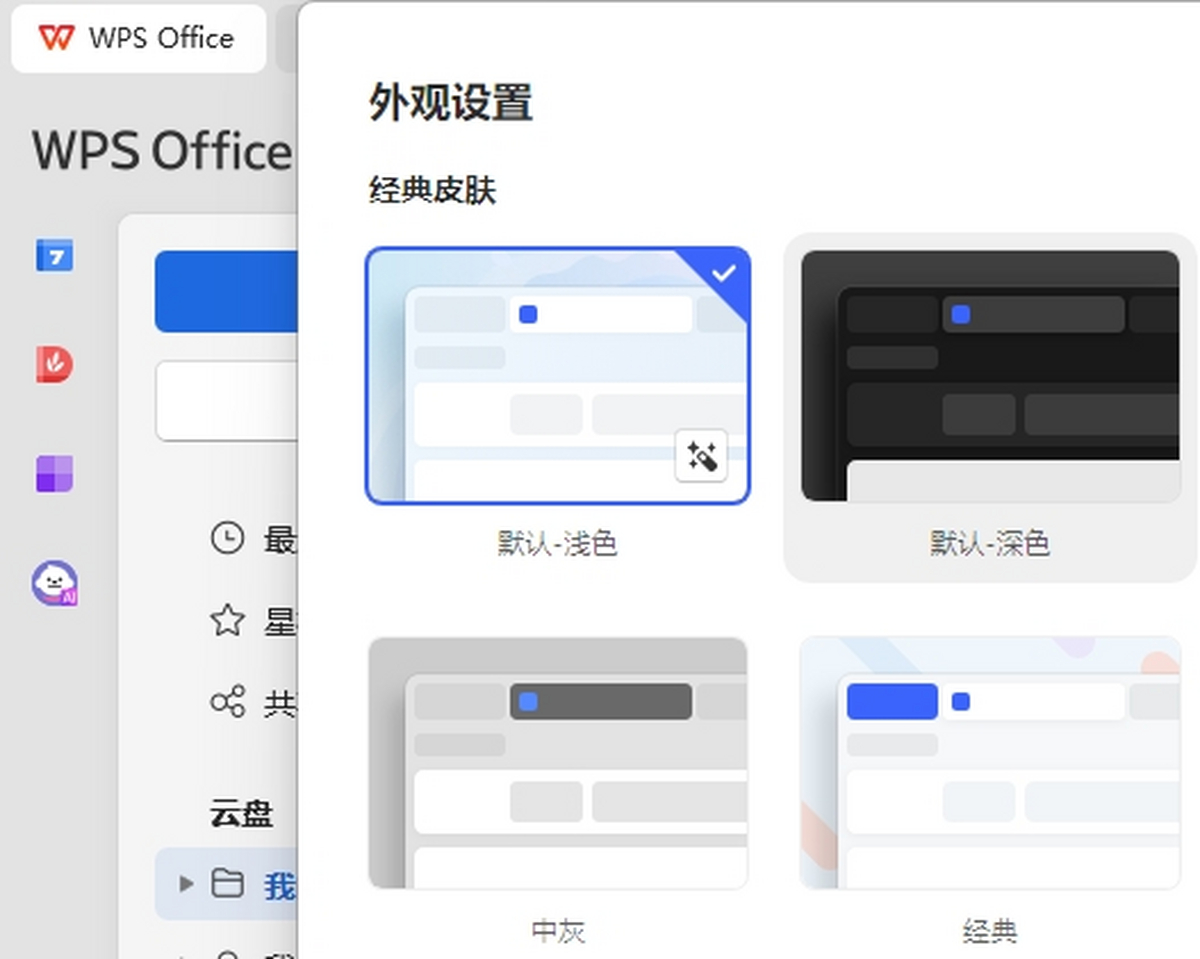Switch to the WPS Office tab
This screenshot has width=1200, height=959.
click(138, 39)
